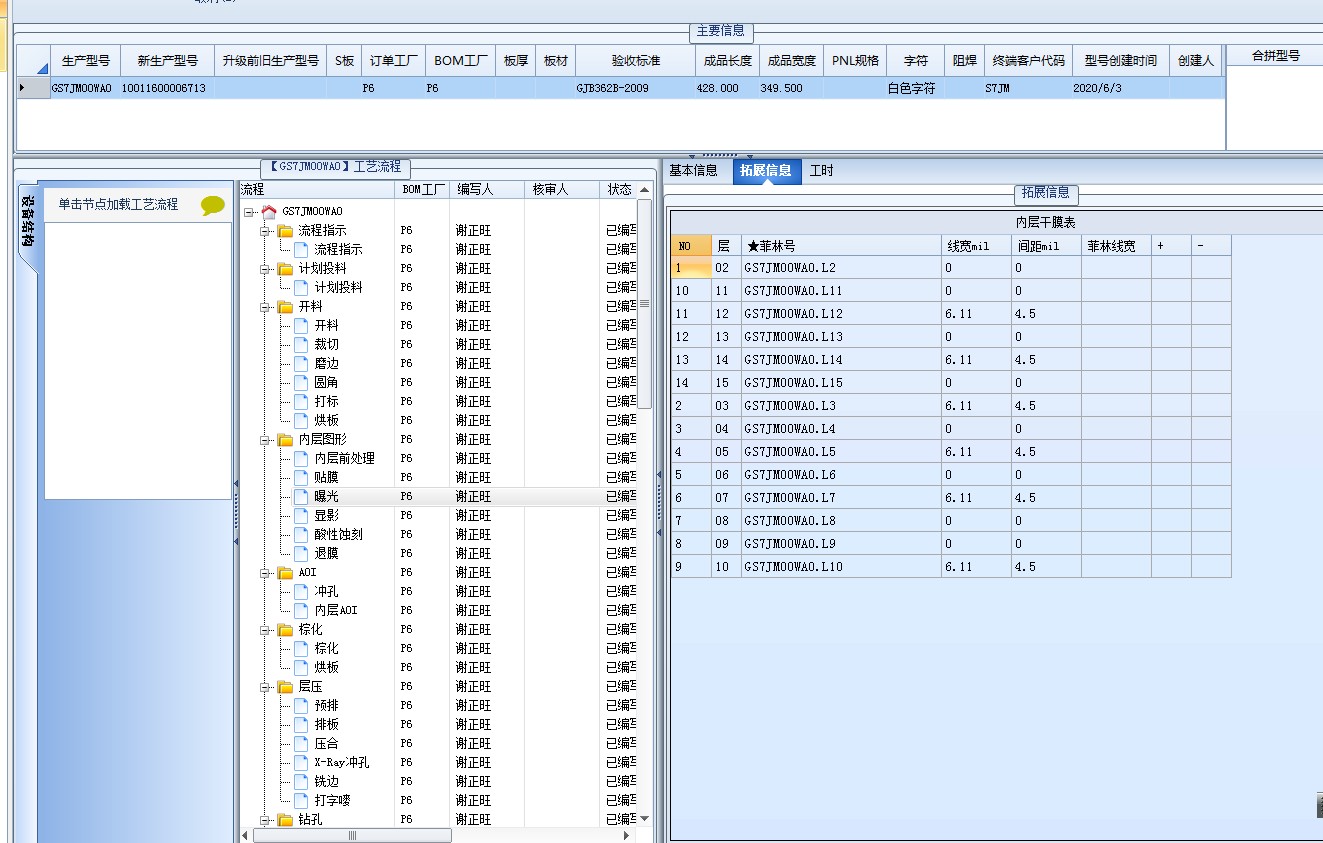Switch to the 基本信息 tab
Image resolution: width=1323 pixels, height=843 pixels.
[693, 171]
